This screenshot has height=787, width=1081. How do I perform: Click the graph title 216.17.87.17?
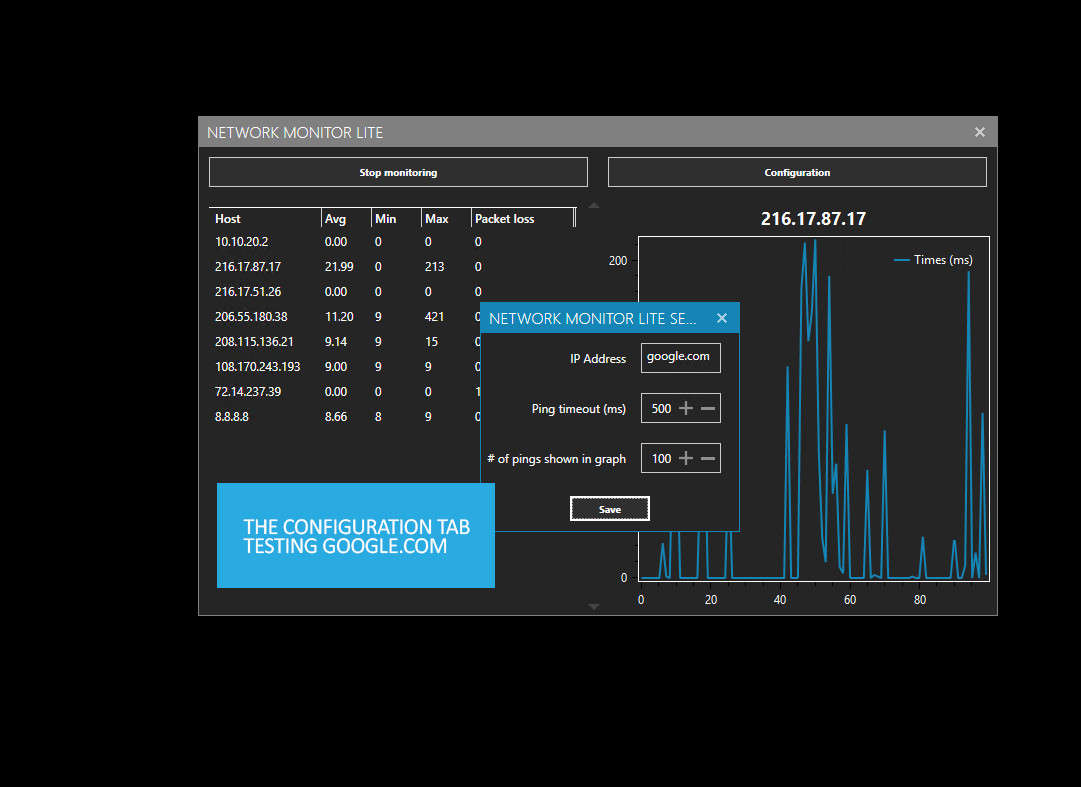click(x=813, y=218)
